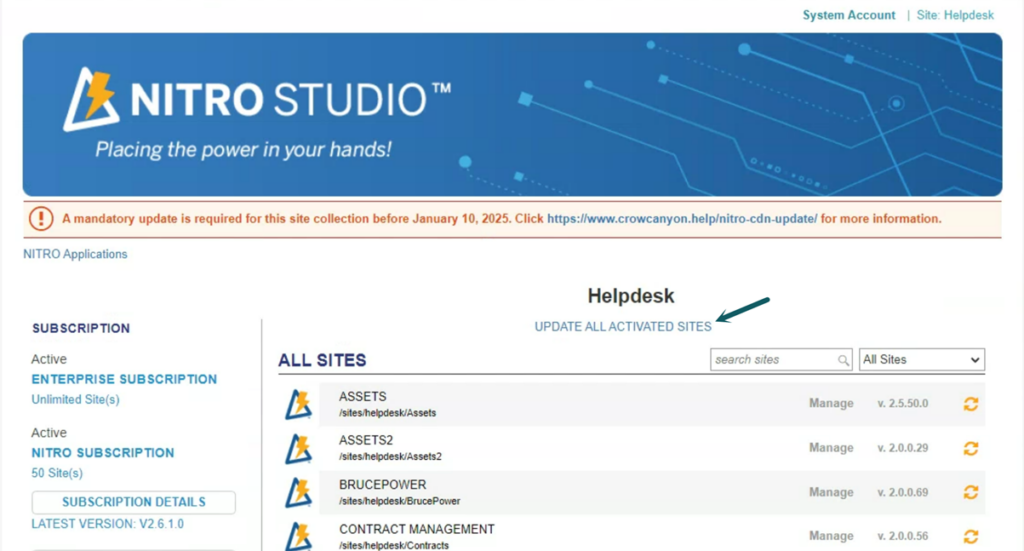Click the ASSETS site Nitro icon
Screen dimensions: 1024x551
pos(298,404)
